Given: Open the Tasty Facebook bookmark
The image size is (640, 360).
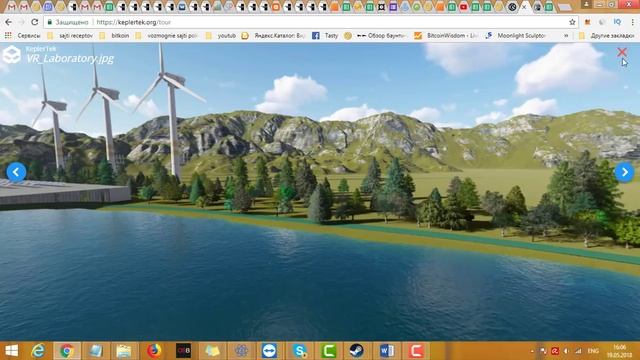Looking at the screenshot, I should click(x=325, y=36).
